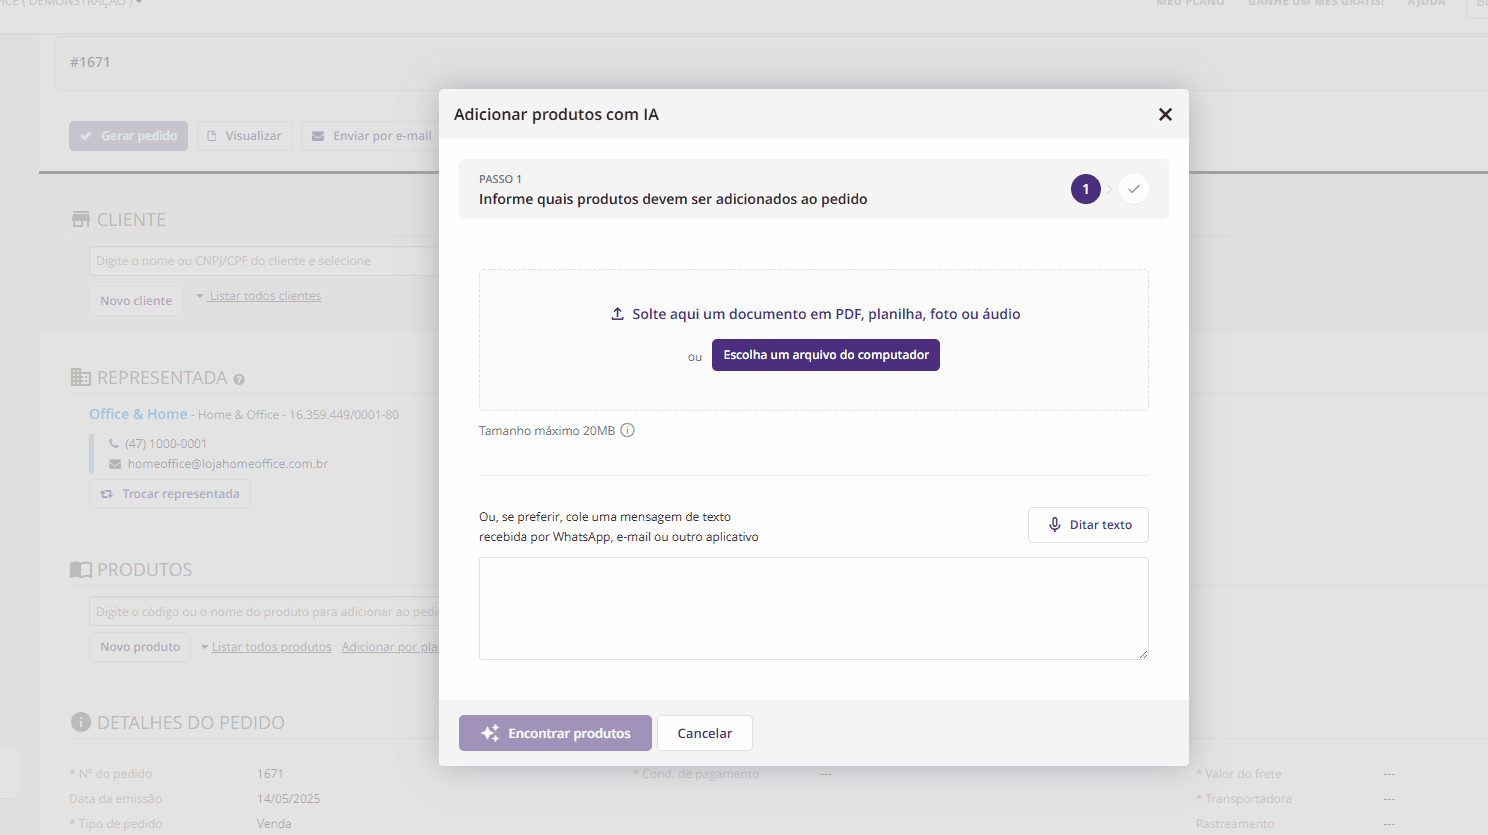Click the Novo cliente button
This screenshot has width=1488, height=835.
tap(136, 301)
